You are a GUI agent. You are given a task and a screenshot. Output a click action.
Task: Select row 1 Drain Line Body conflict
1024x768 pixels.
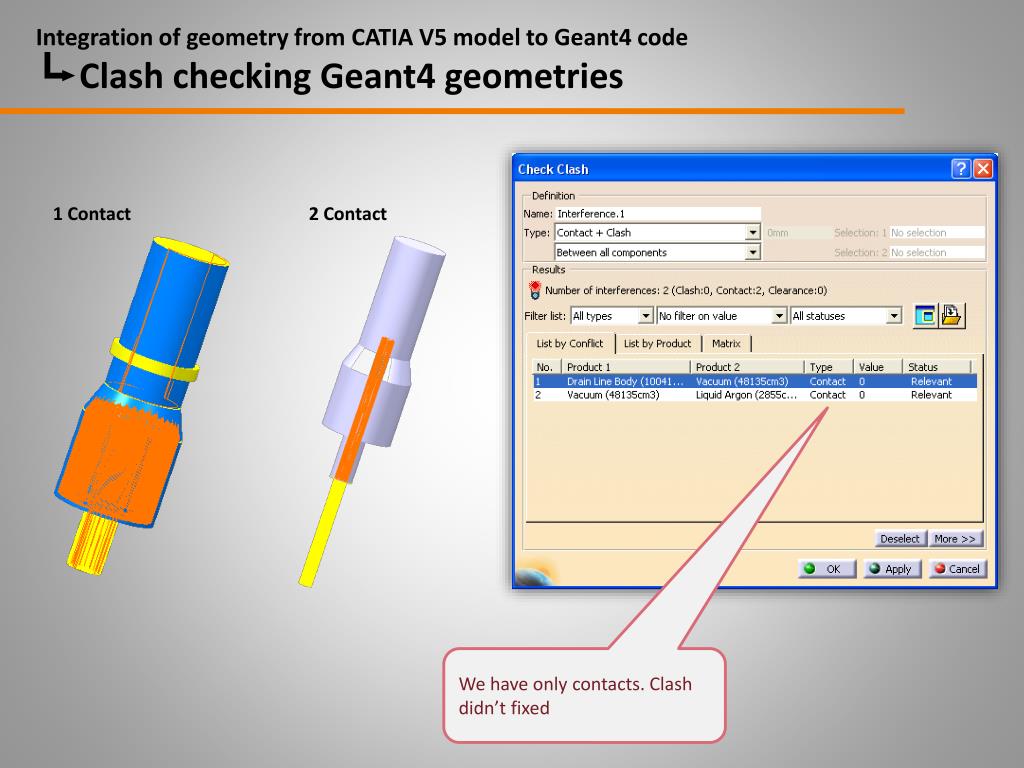click(x=755, y=381)
